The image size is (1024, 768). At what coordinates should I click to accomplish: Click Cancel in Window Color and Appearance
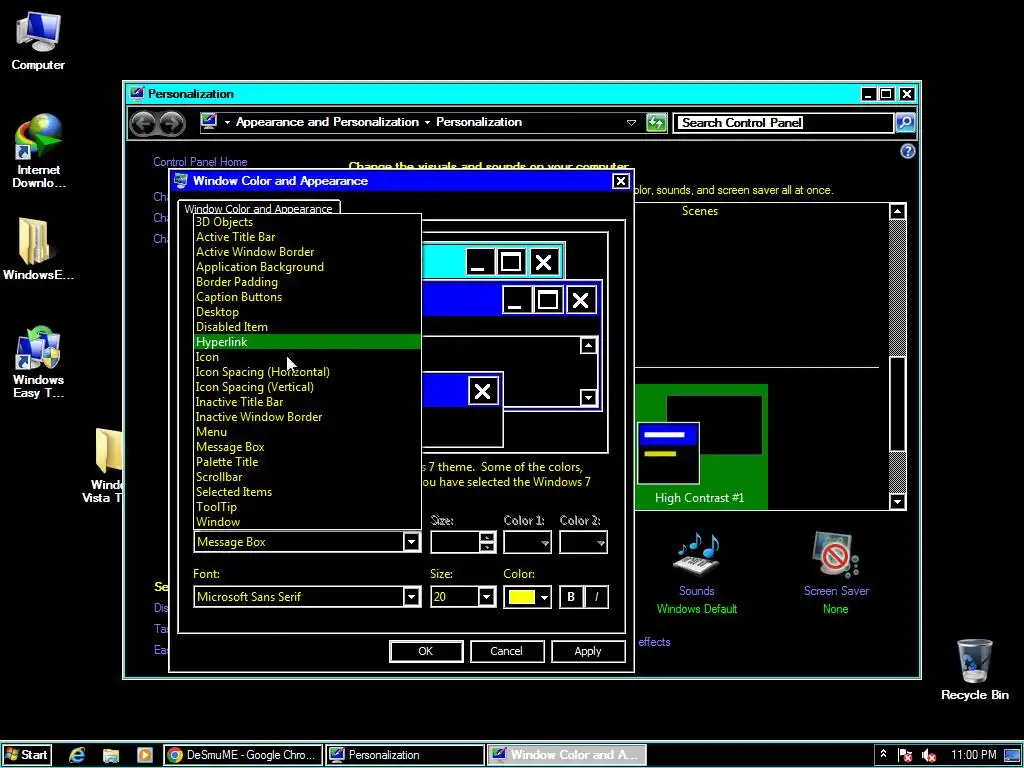(506, 651)
